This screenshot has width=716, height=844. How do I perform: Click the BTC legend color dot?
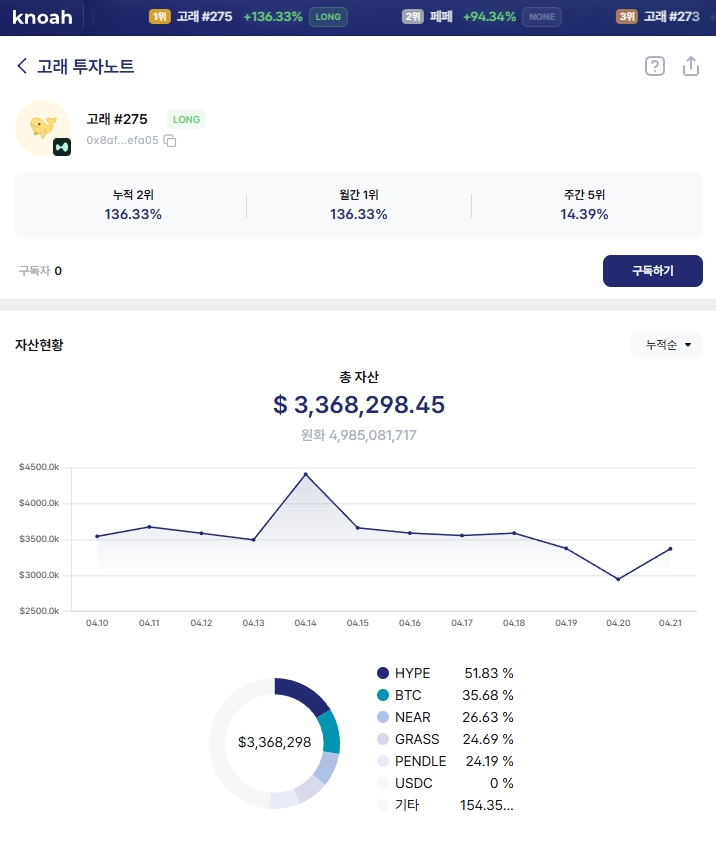tap(383, 695)
